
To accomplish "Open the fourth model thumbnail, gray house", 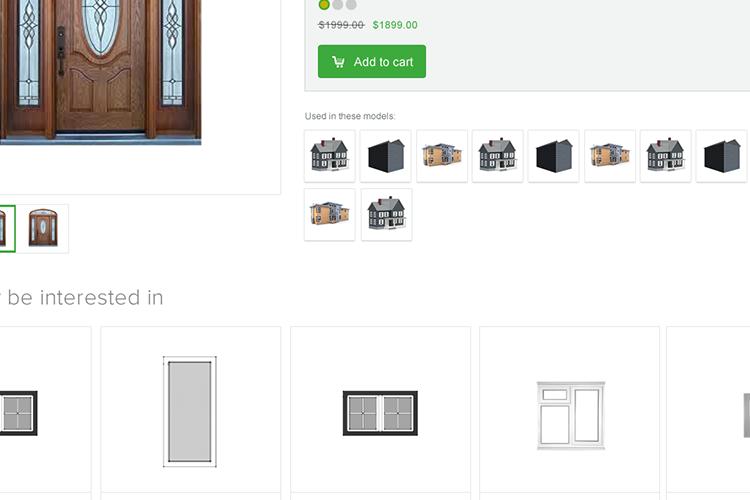I will click(497, 156).
